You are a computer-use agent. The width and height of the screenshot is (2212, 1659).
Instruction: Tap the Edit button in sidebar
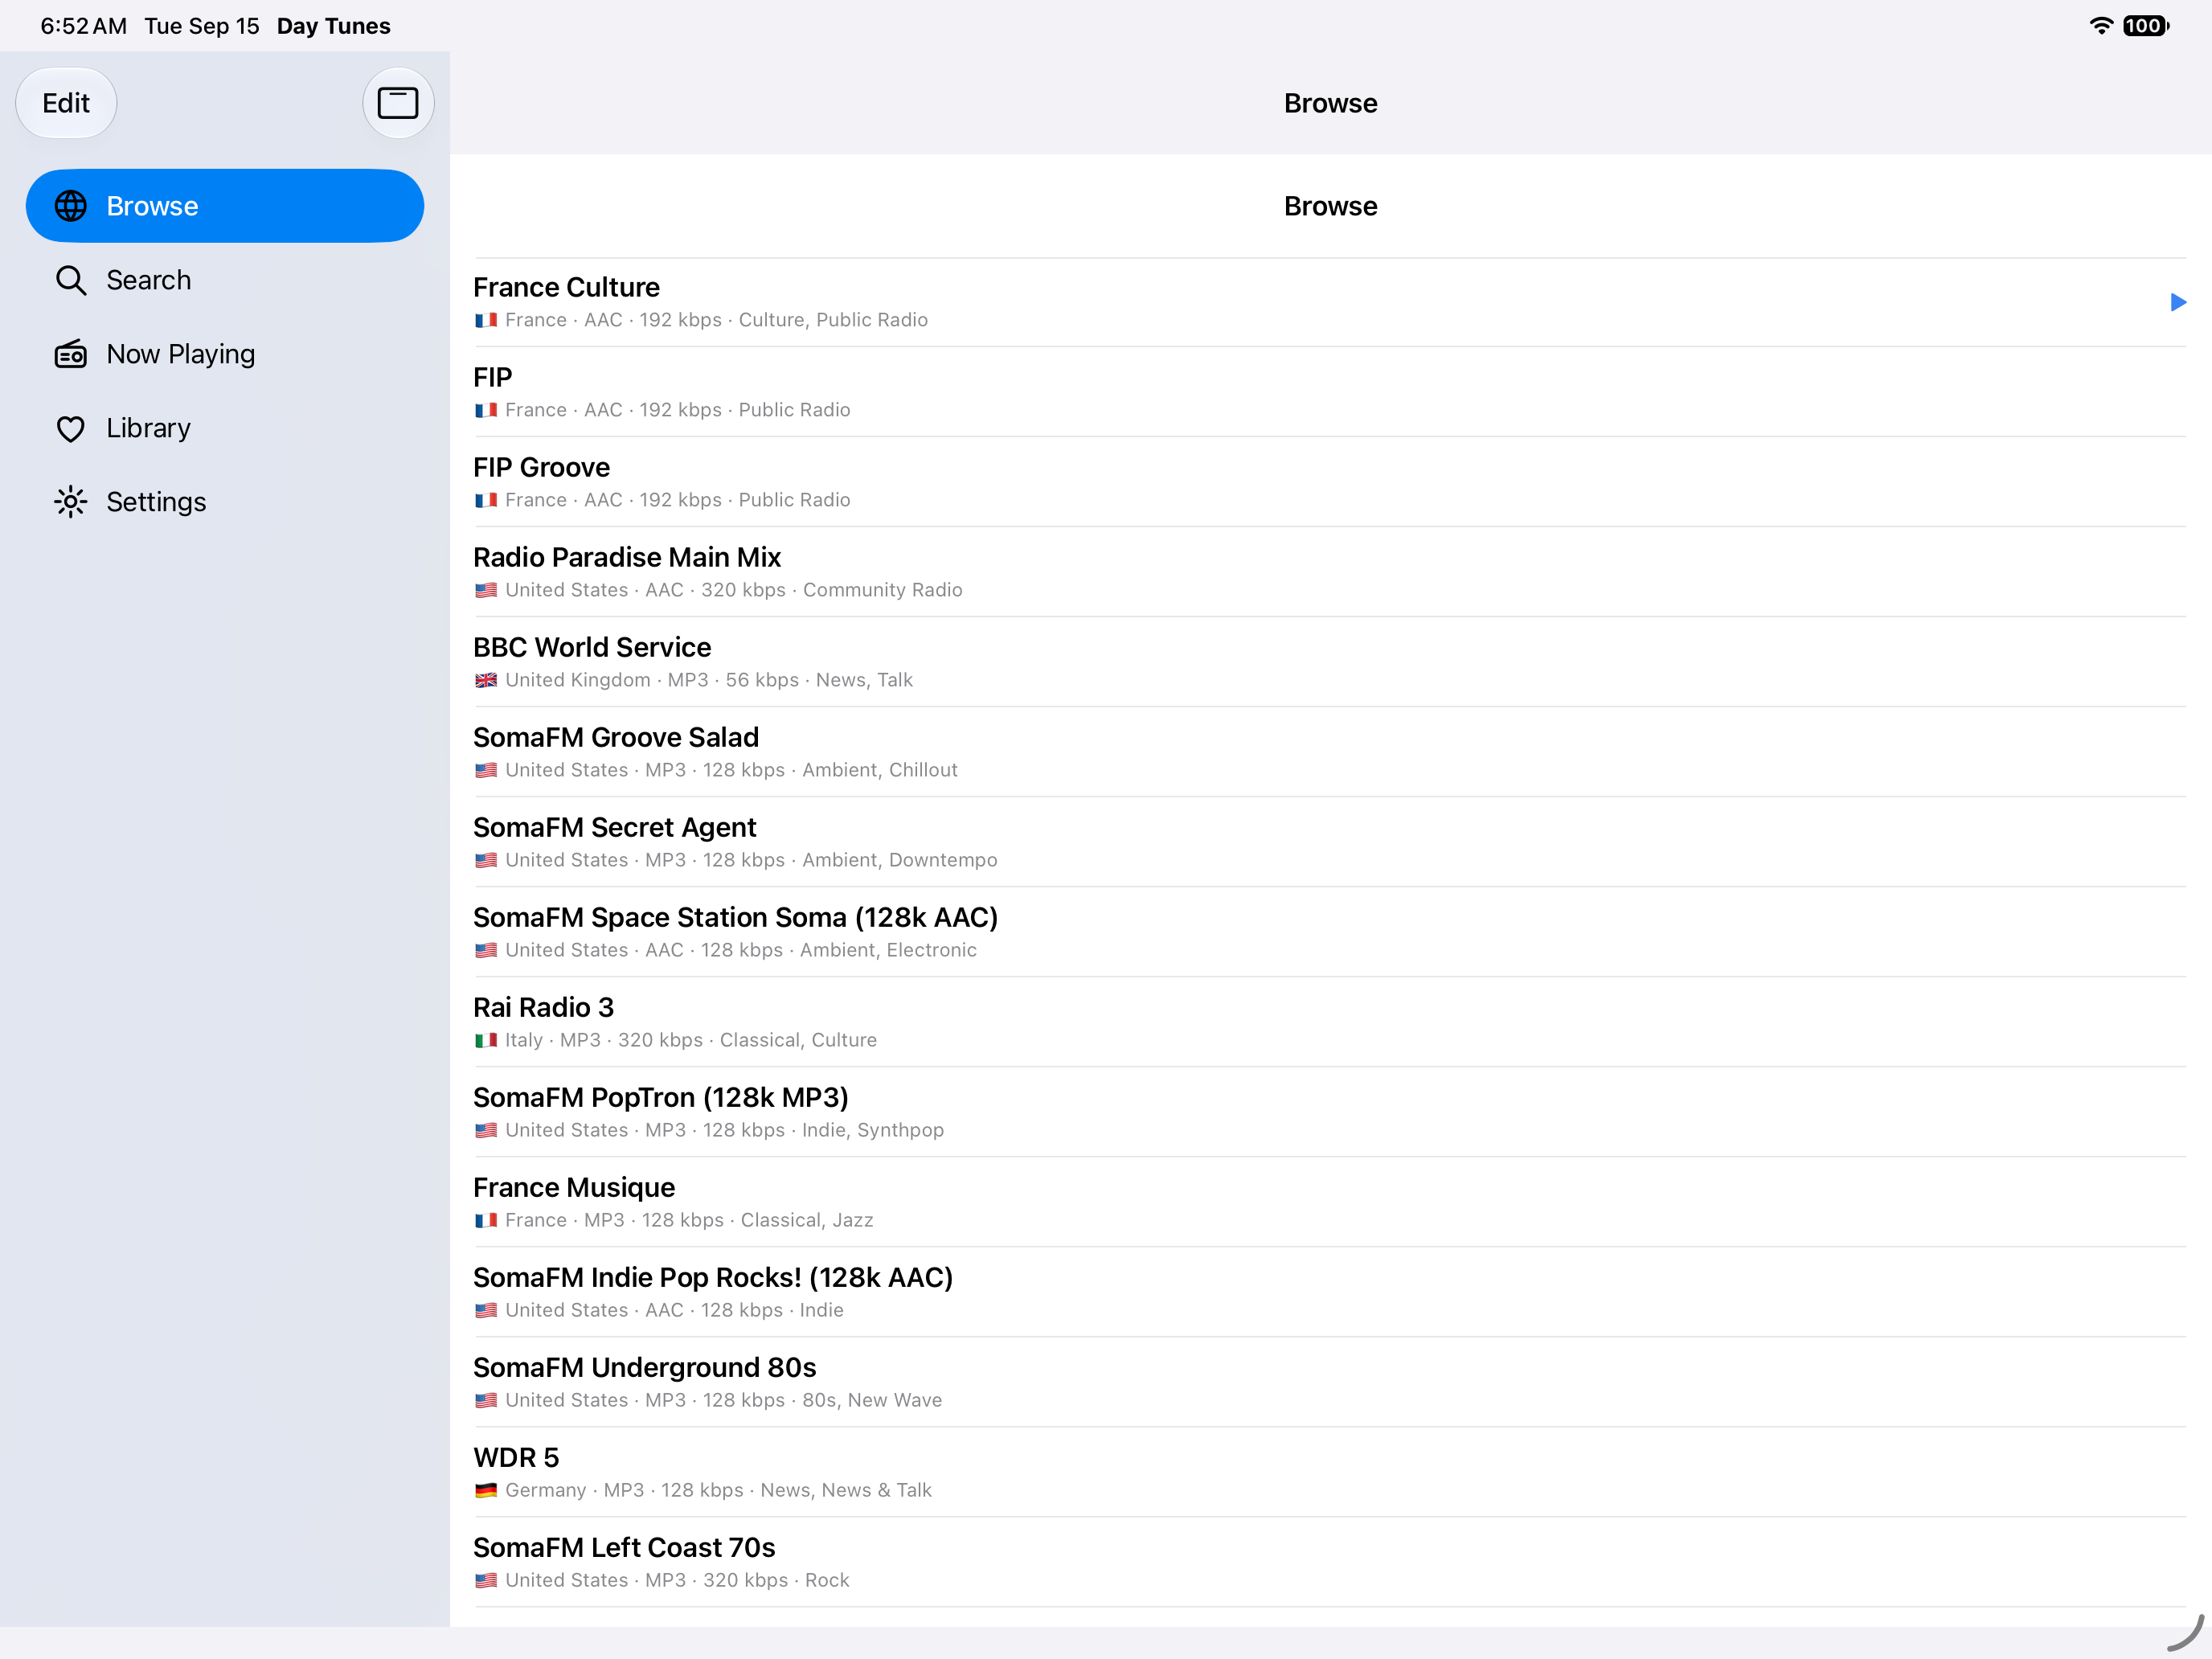point(66,103)
